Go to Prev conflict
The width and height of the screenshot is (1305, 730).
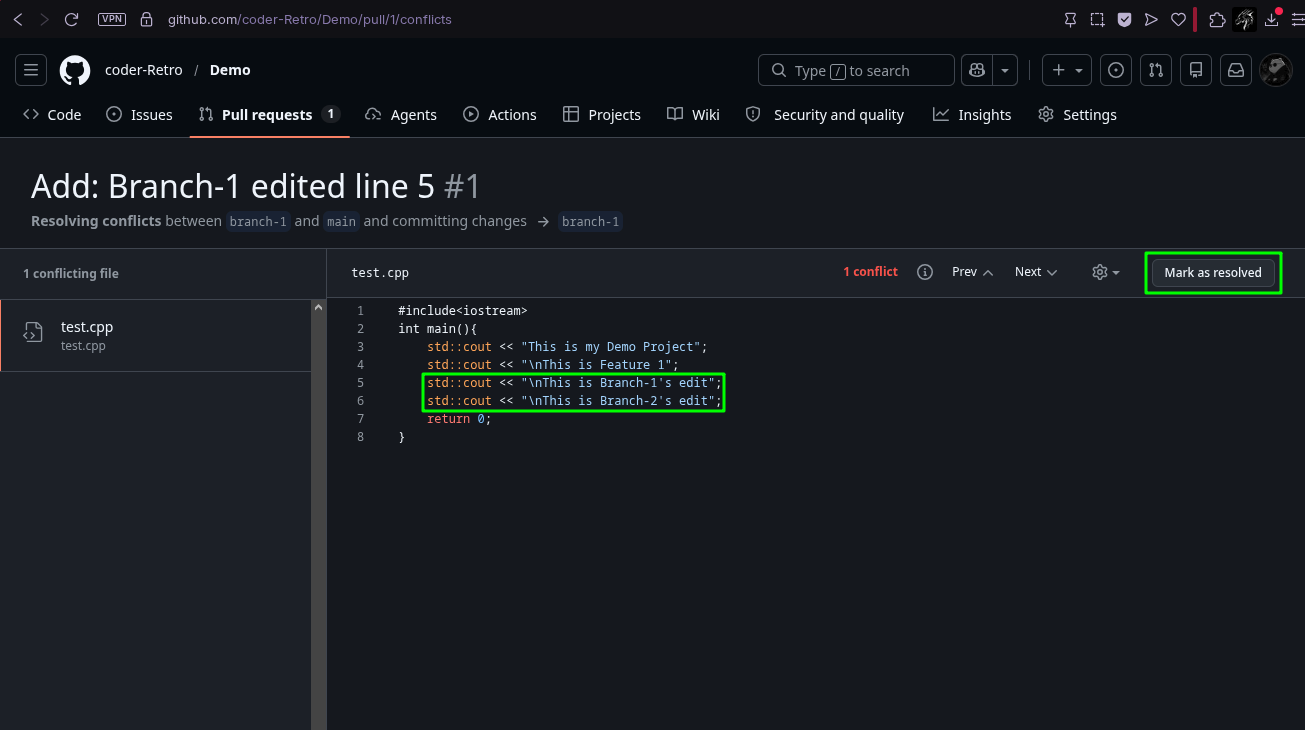point(973,272)
